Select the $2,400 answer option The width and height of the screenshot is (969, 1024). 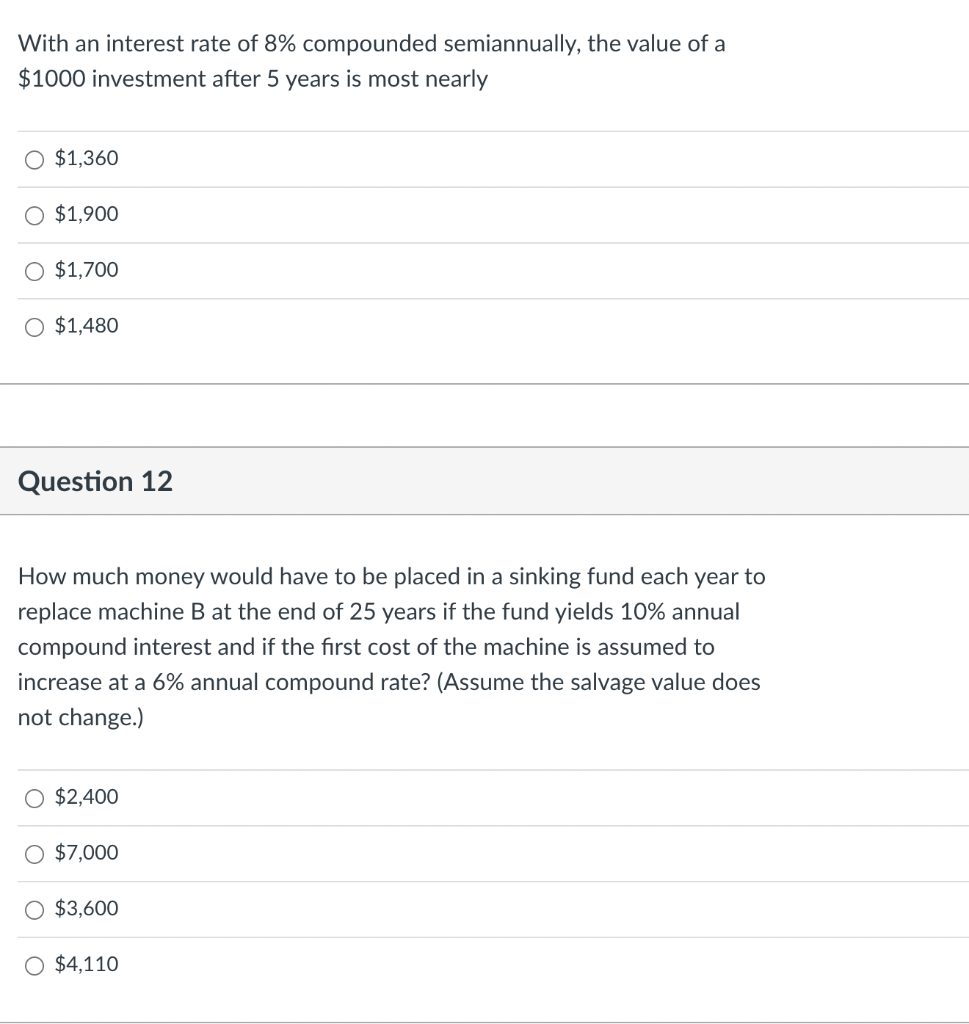[x=34, y=797]
